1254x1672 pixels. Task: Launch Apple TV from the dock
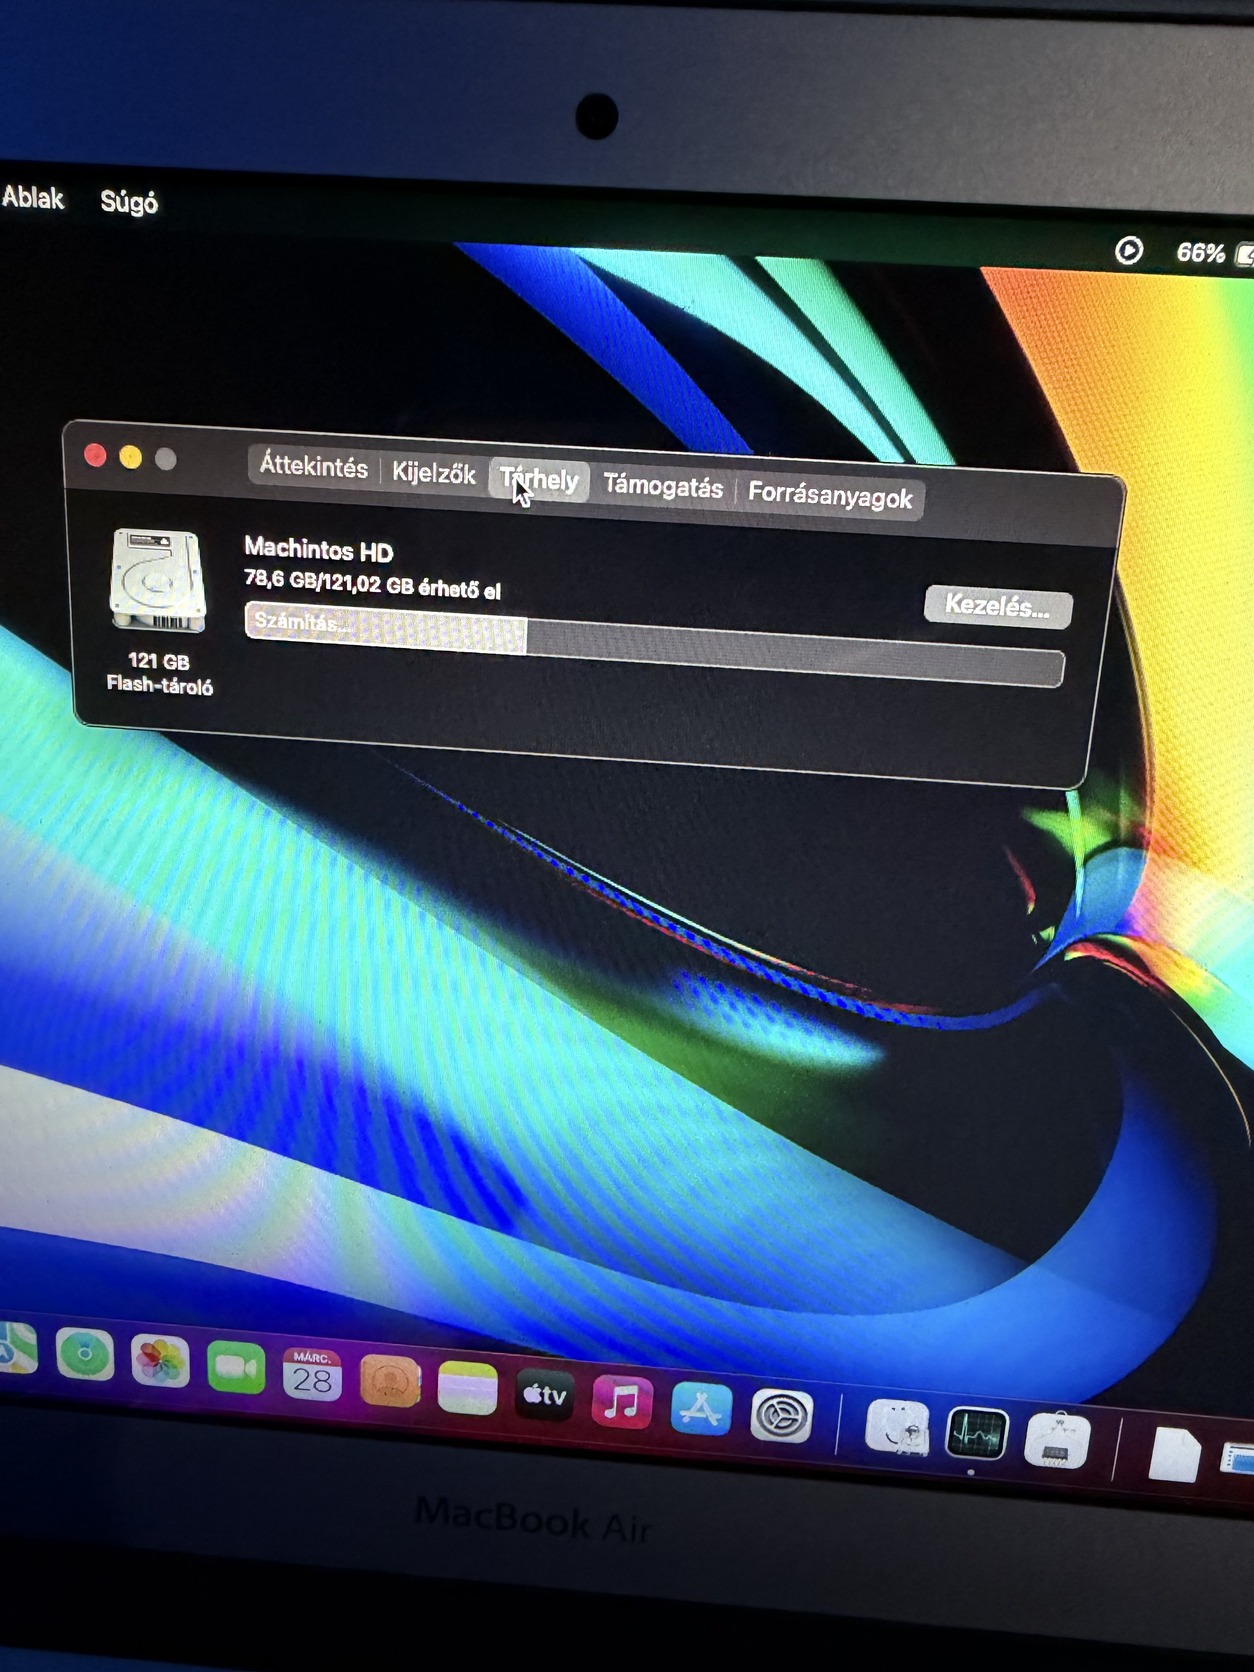click(x=545, y=1394)
